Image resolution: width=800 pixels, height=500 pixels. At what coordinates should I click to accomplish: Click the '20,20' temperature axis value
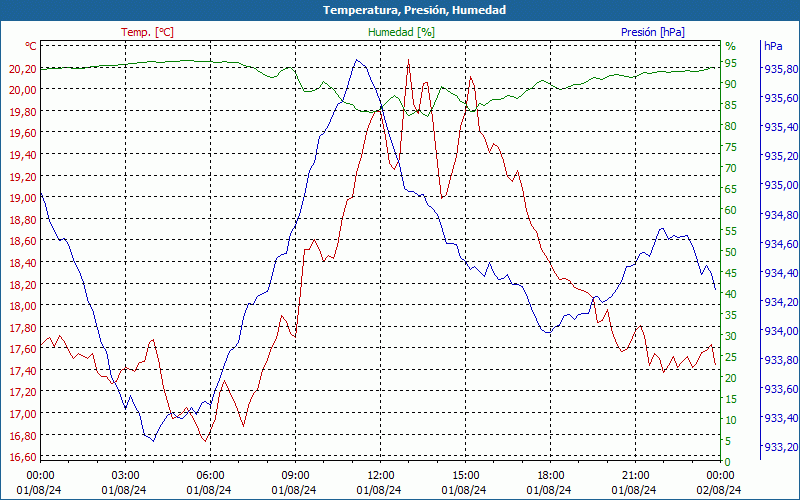[23, 68]
